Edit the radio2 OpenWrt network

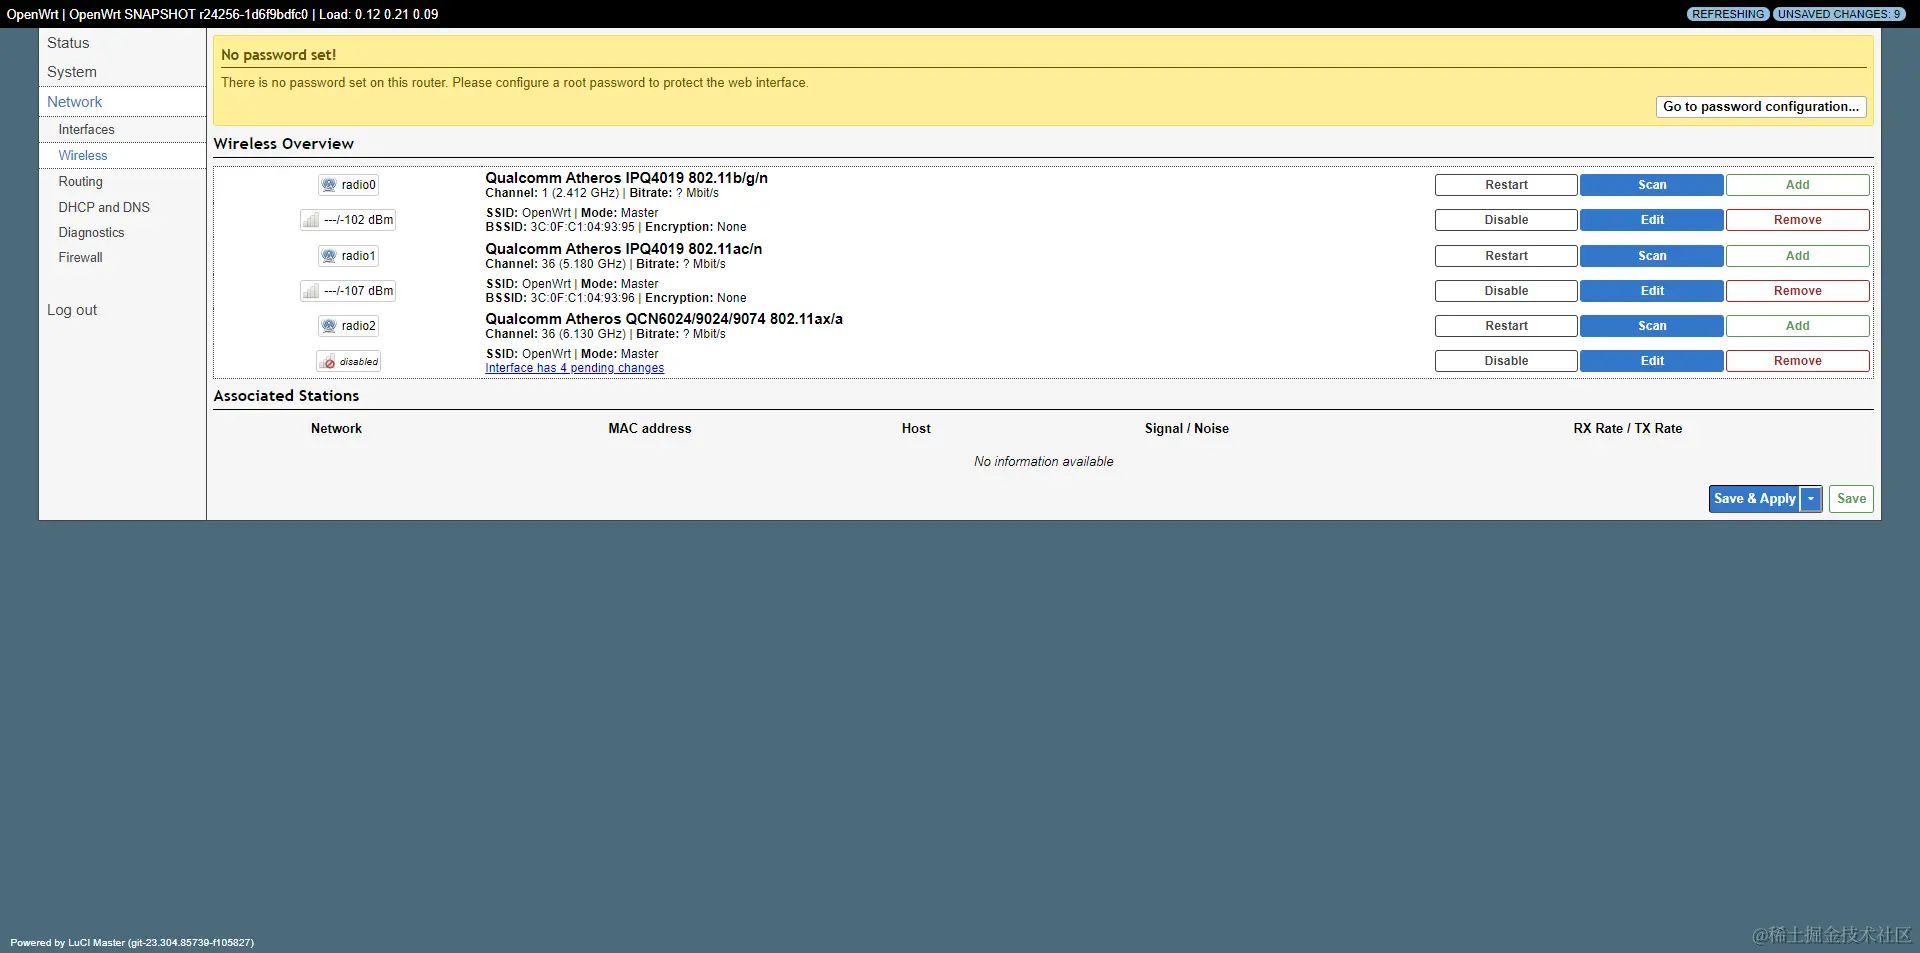pyautogui.click(x=1652, y=361)
